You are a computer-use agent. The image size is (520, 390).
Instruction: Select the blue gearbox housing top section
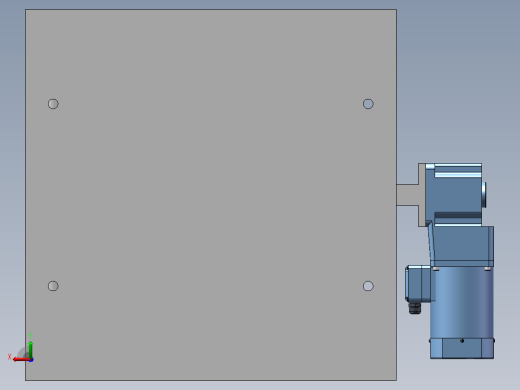coord(453,195)
